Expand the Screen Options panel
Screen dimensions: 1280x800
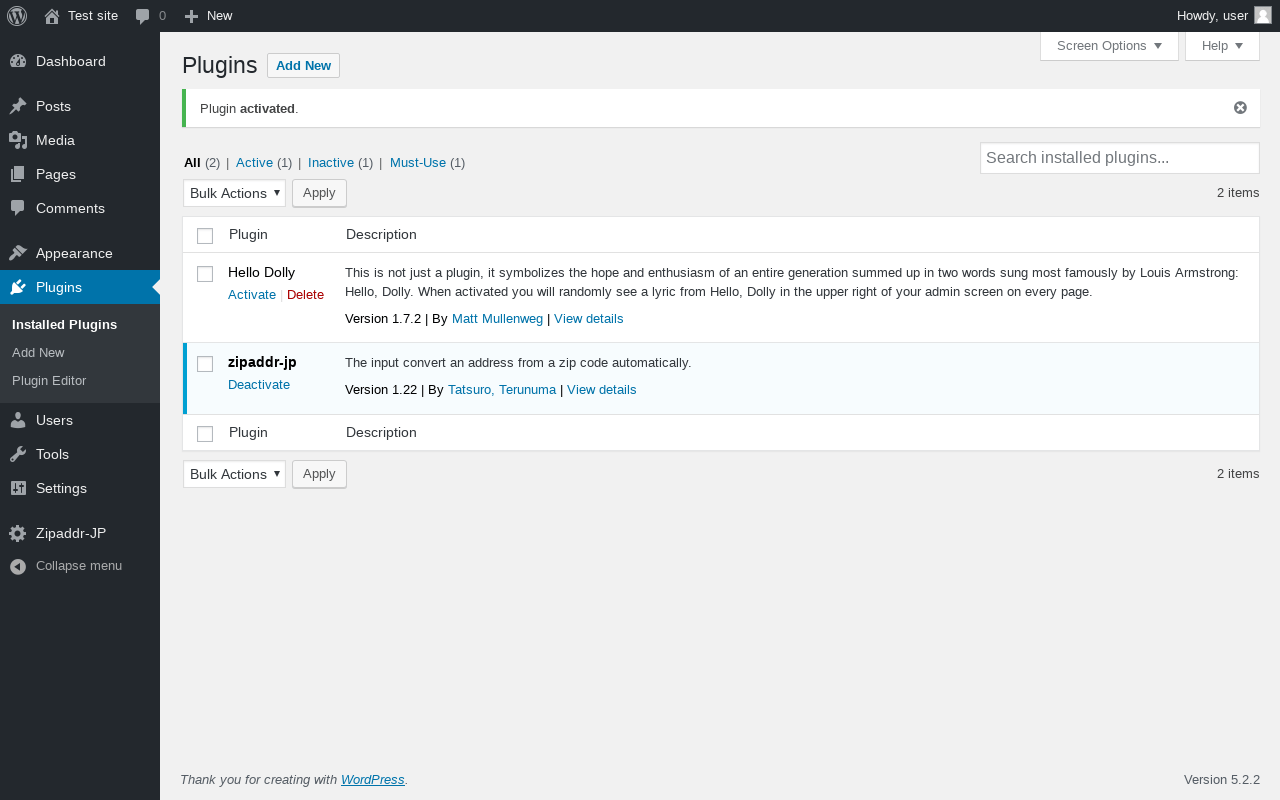click(x=1109, y=46)
